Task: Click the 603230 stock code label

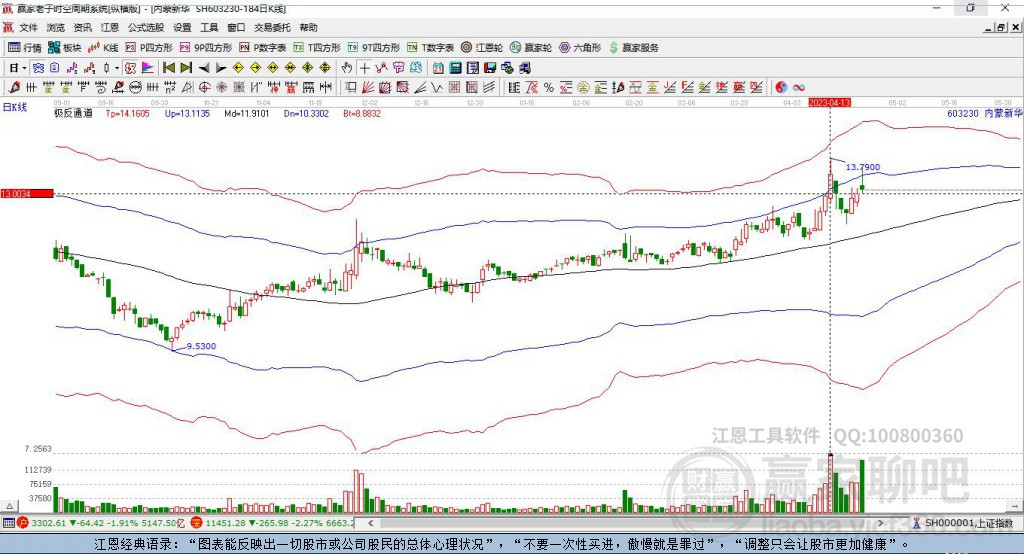Action: pos(962,114)
